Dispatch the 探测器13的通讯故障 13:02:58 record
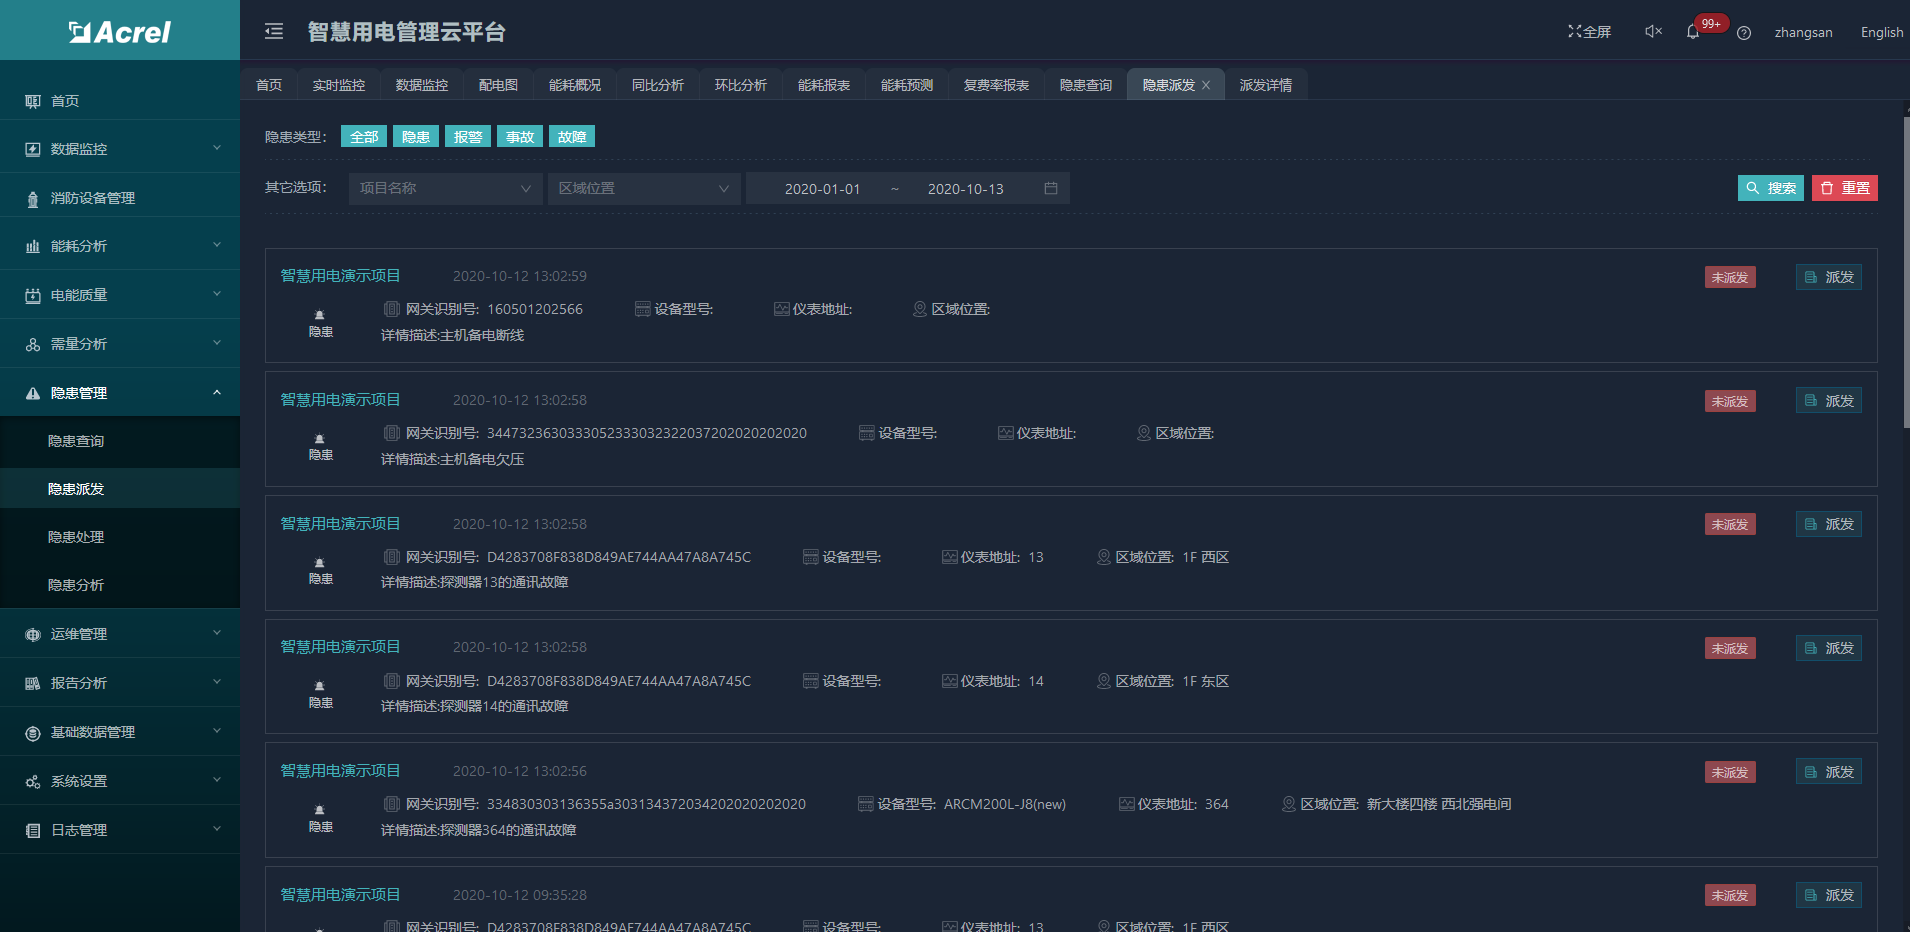The height and width of the screenshot is (932, 1910). tap(1829, 524)
